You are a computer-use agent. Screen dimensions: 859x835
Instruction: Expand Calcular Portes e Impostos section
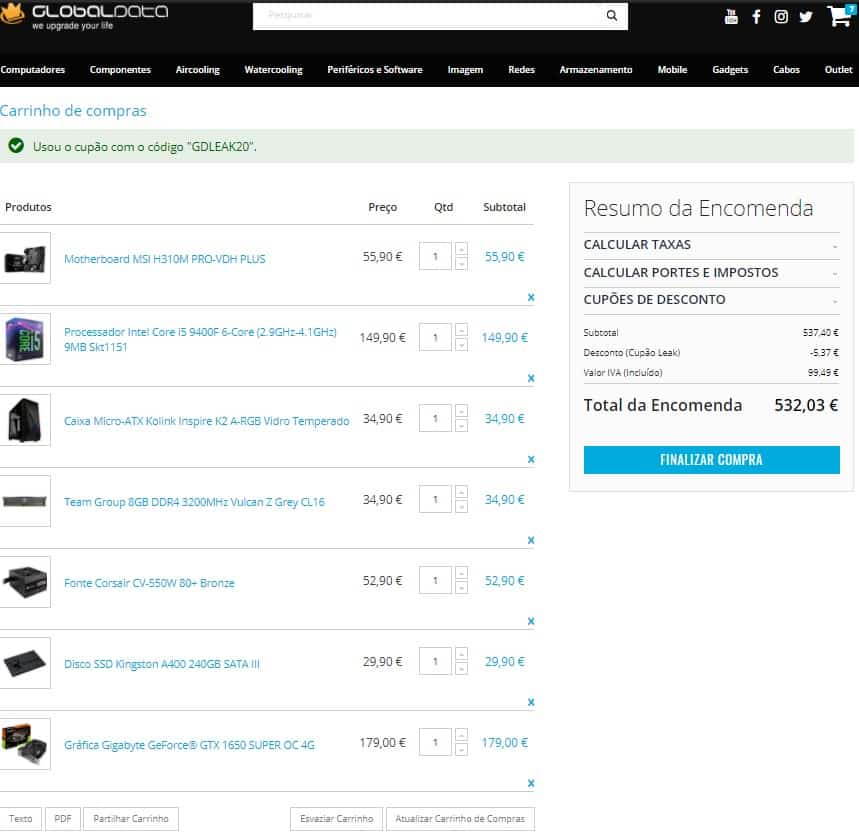pyautogui.click(x=711, y=272)
